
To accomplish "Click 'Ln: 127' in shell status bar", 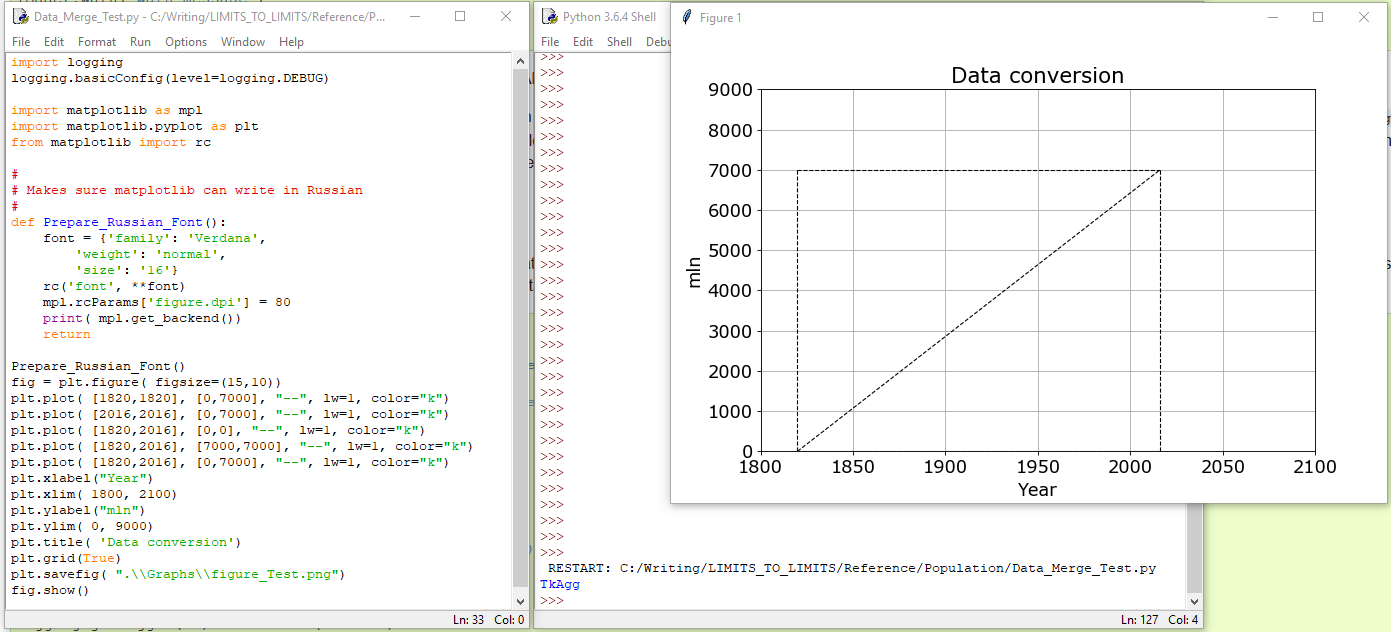I will [1140, 620].
